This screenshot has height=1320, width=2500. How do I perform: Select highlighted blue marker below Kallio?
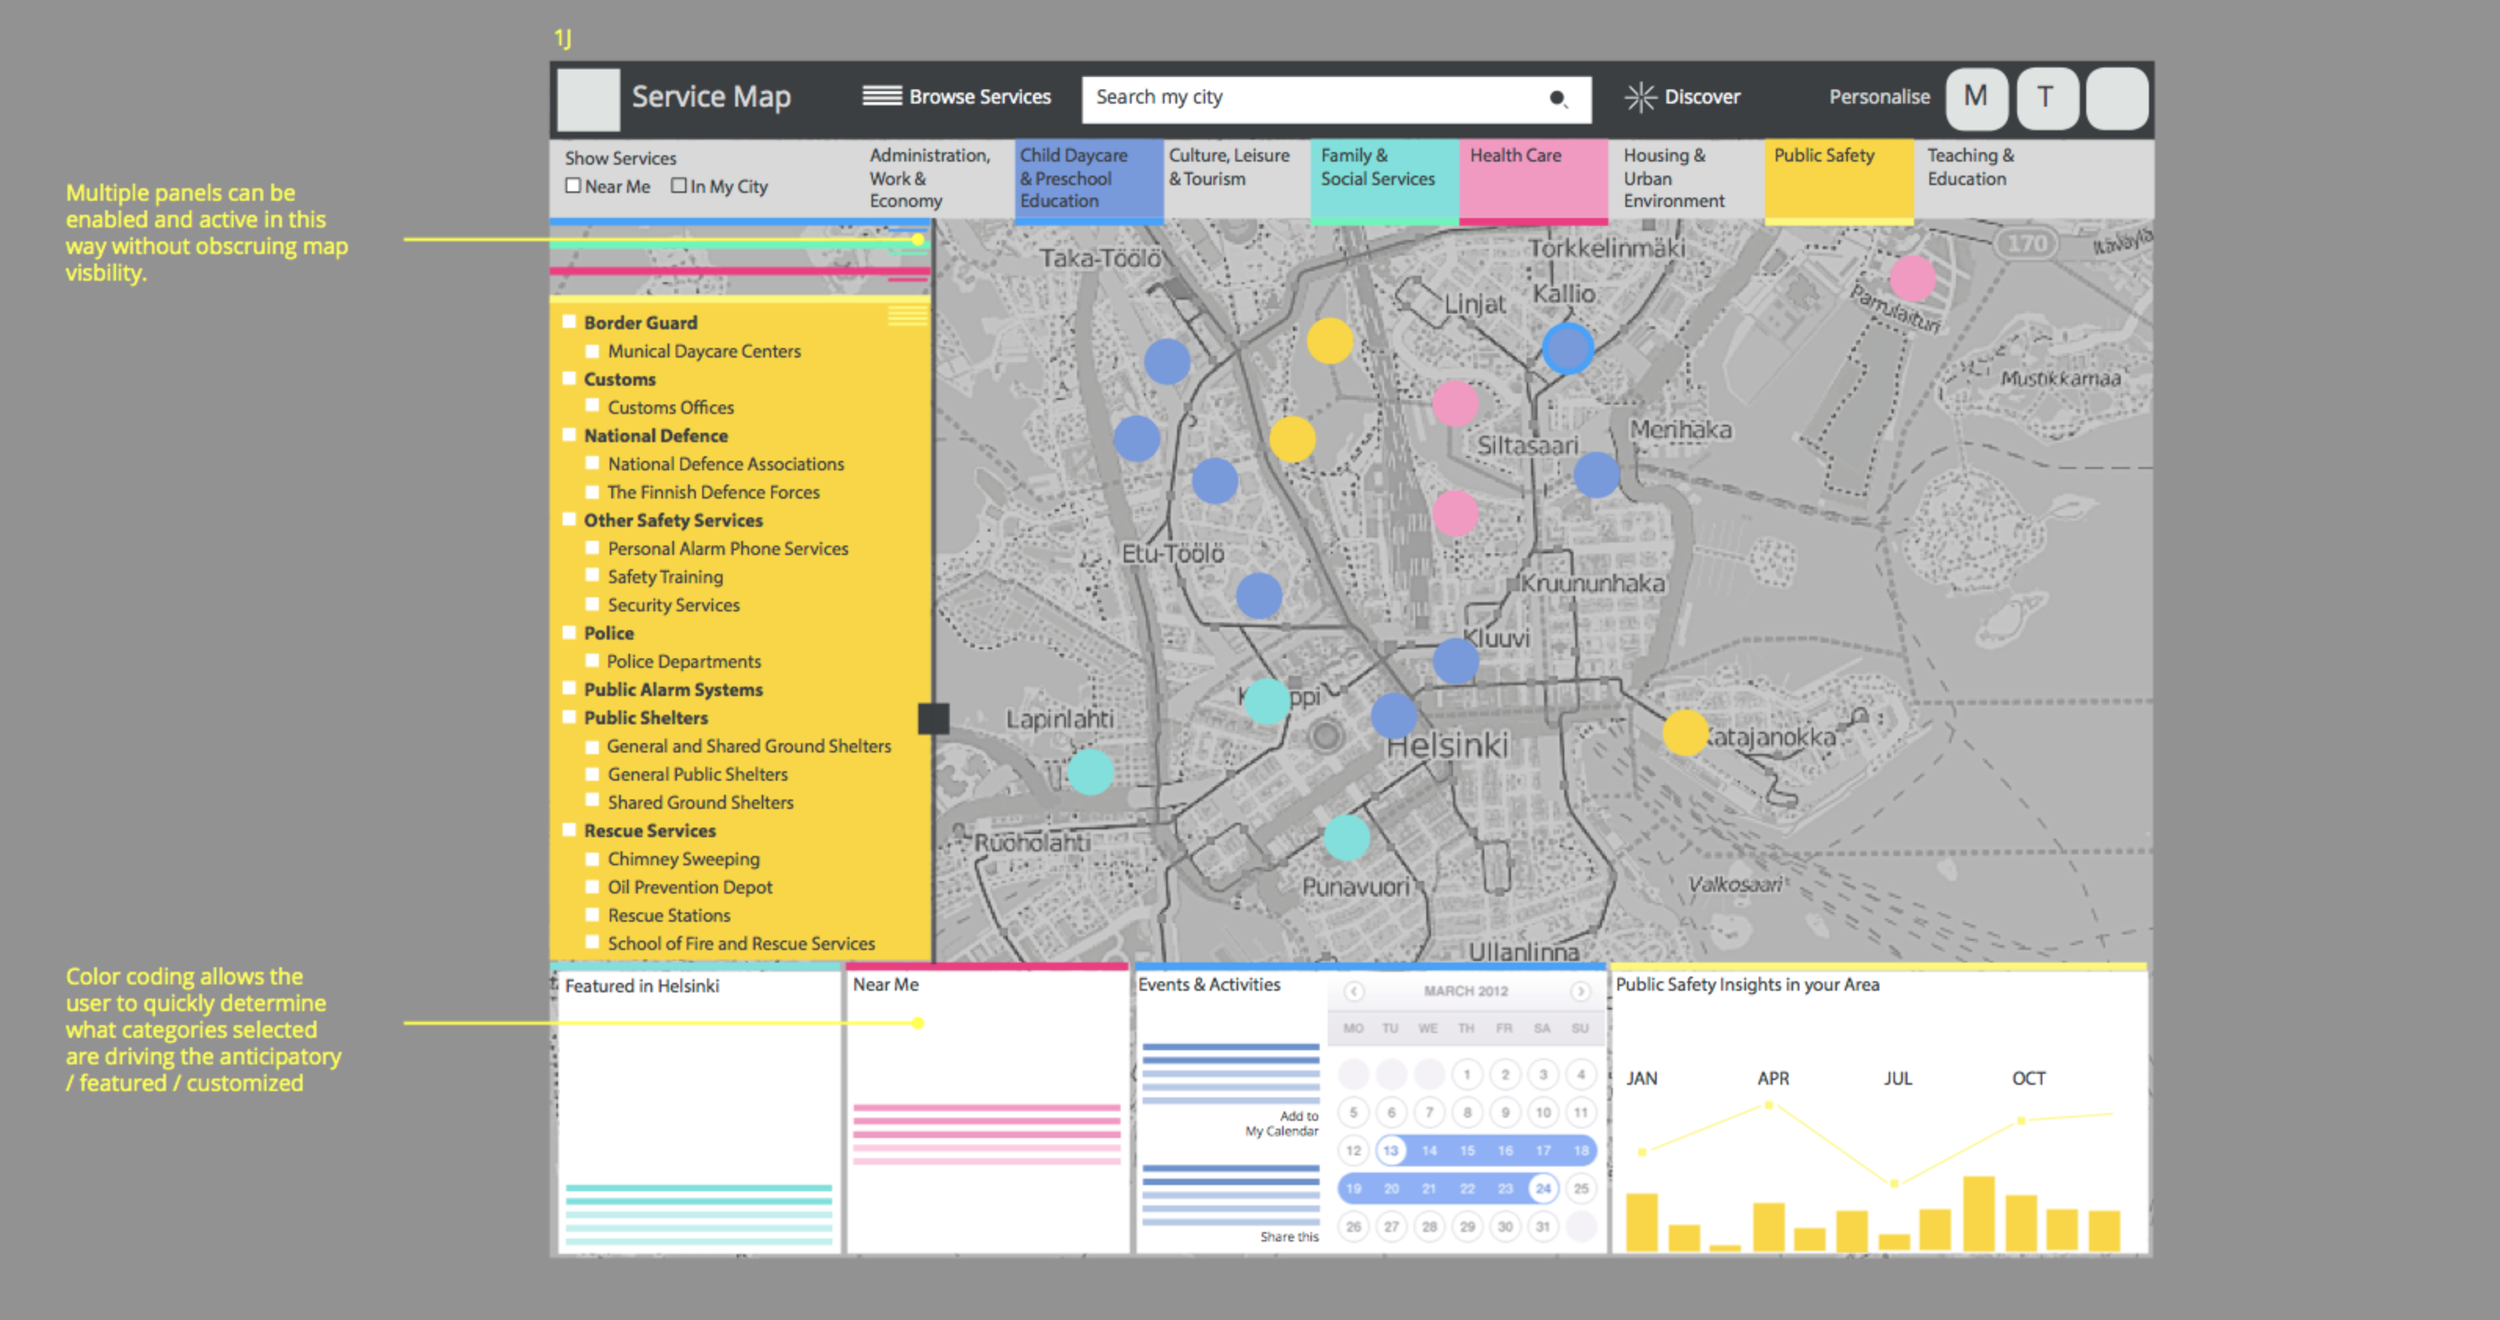coord(1567,348)
